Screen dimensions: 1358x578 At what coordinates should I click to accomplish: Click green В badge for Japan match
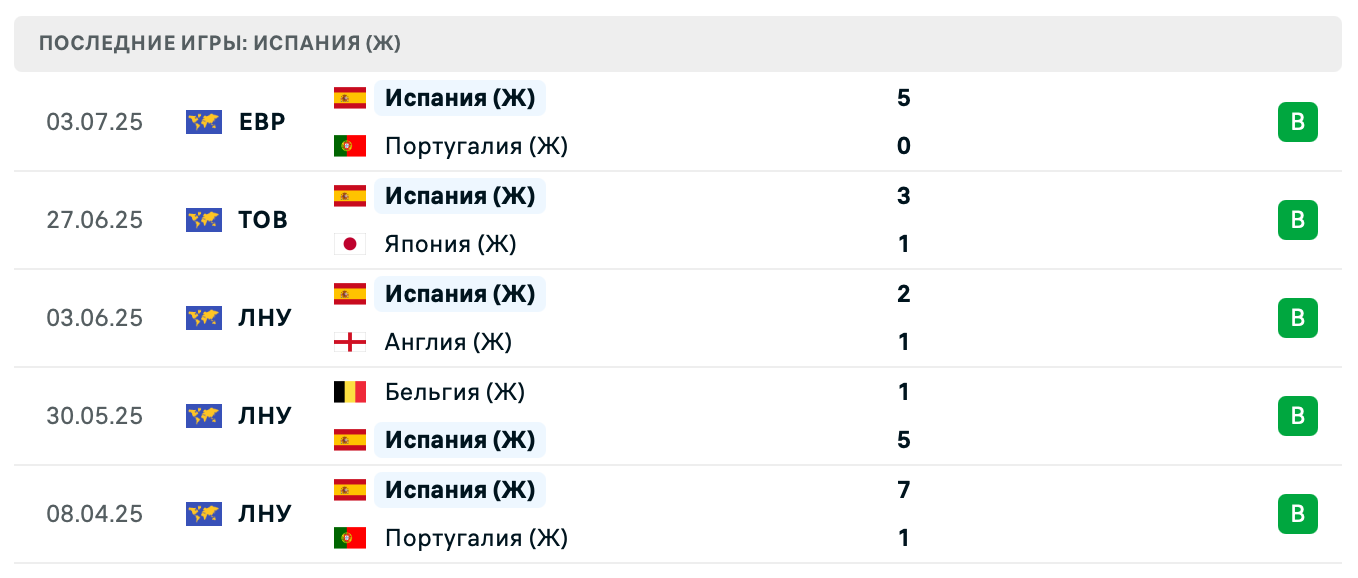coord(1297,220)
